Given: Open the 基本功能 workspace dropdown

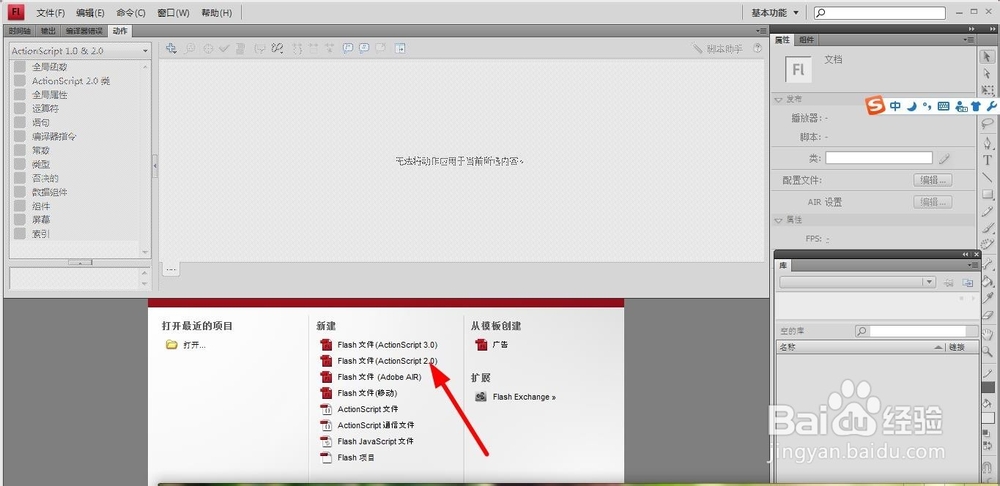Looking at the screenshot, I should [775, 13].
